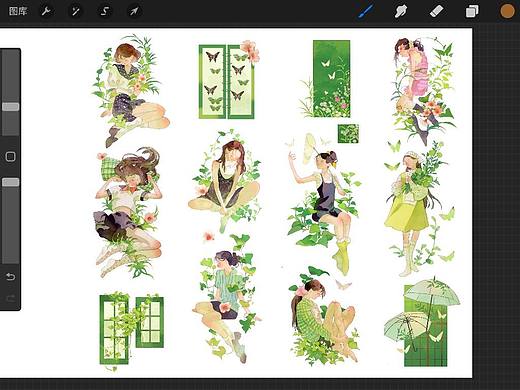Select the Selection (S) tool
520x390 pixels.
click(105, 12)
